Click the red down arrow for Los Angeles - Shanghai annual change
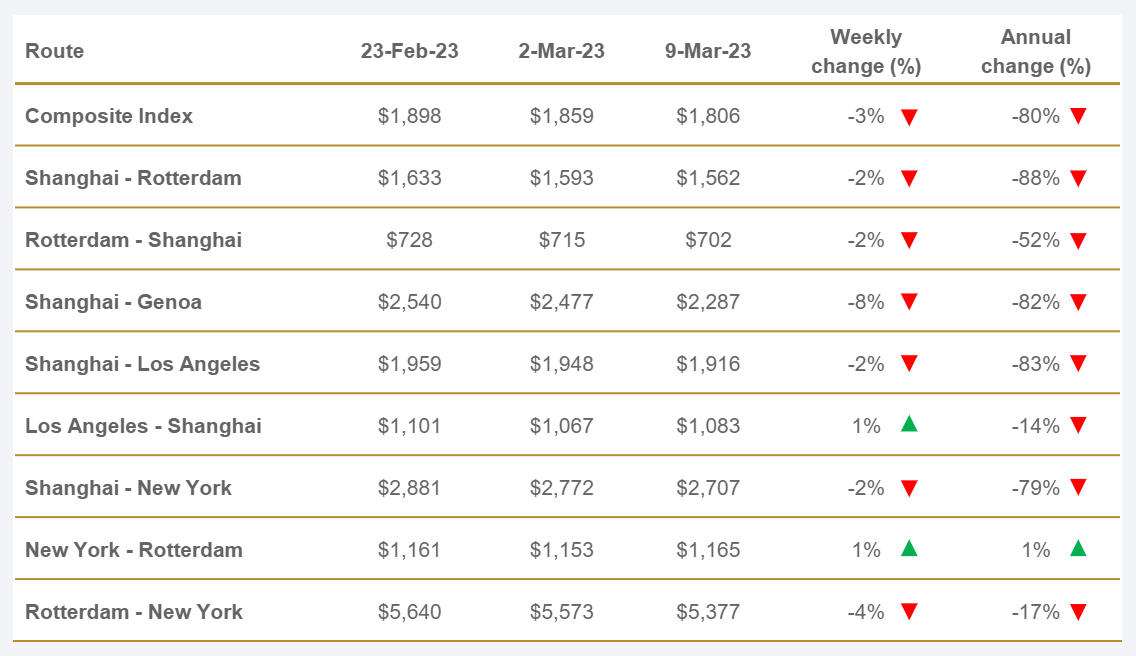The width and height of the screenshot is (1136, 656). [1078, 427]
